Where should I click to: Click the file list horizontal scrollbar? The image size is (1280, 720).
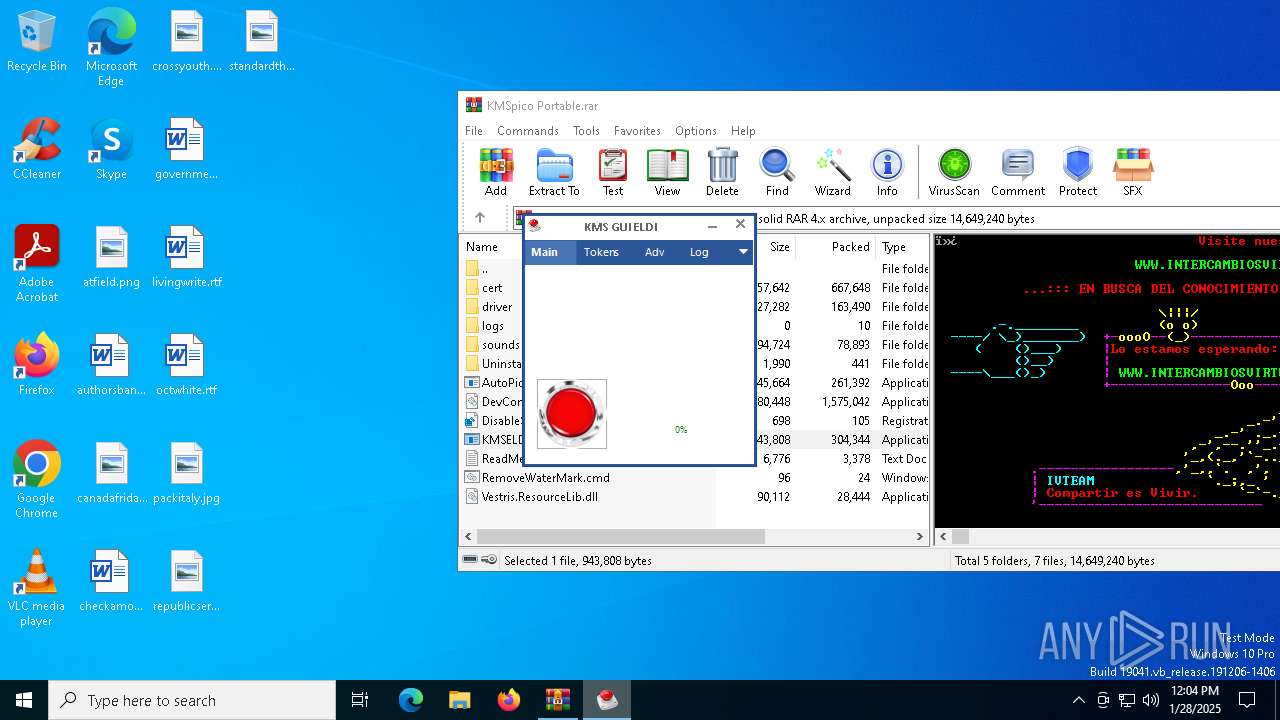click(x=620, y=537)
